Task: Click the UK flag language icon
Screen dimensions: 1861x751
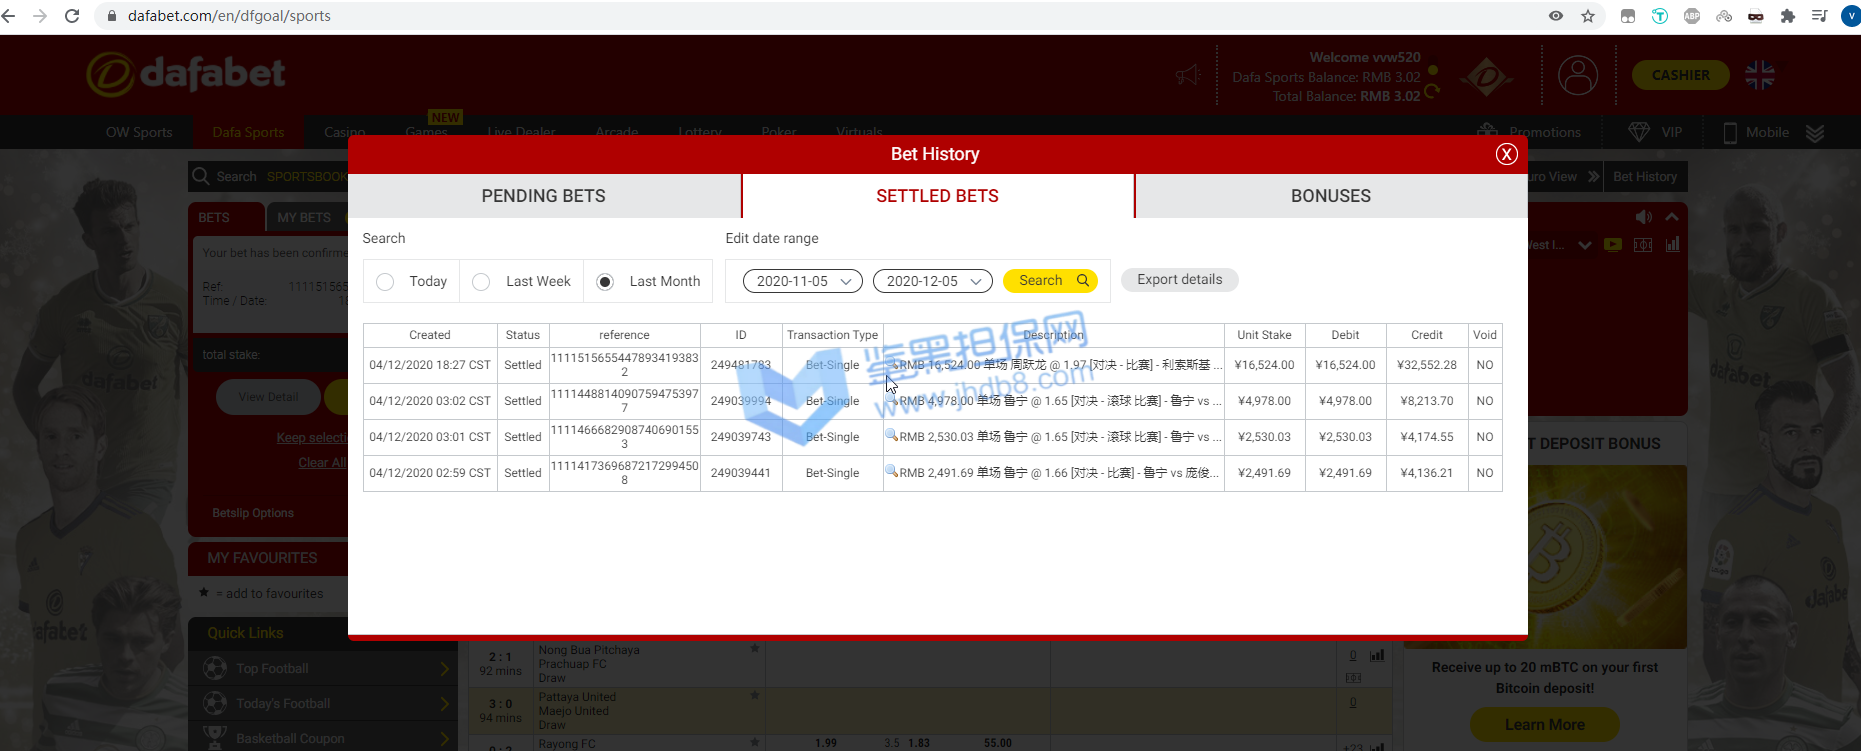Action: [x=1759, y=75]
